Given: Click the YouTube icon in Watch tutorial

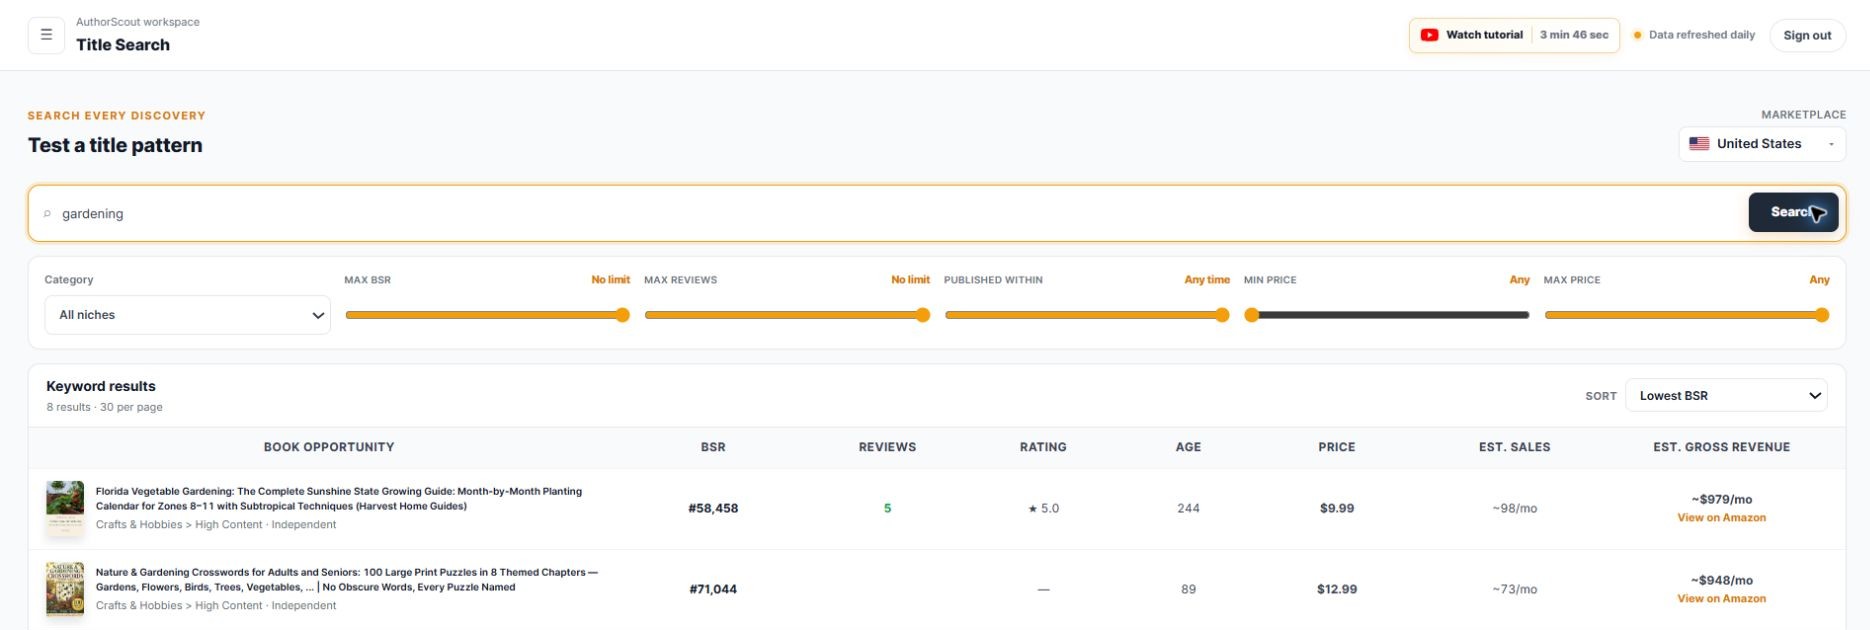Looking at the screenshot, I should point(1429,35).
